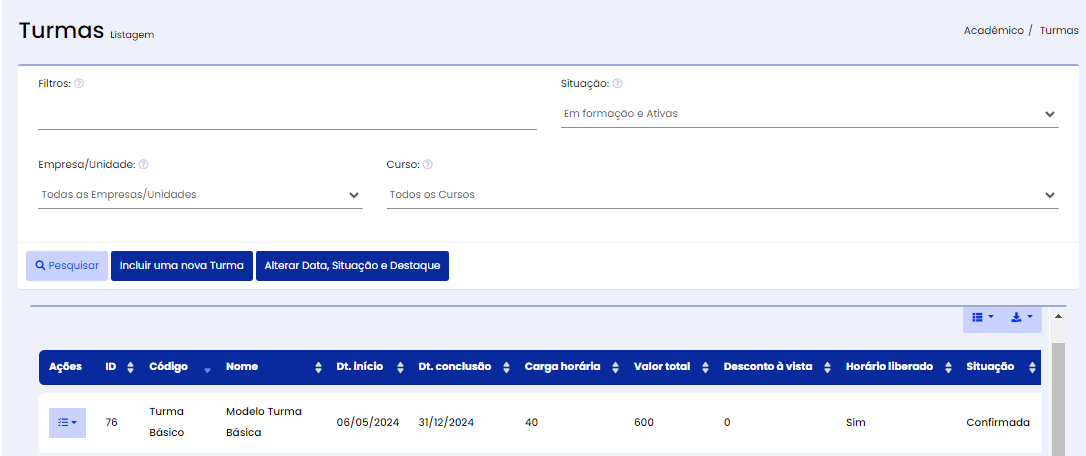This screenshot has width=1086, height=456.
Task: Click the help icon beside Situação label
Action: (x=617, y=83)
